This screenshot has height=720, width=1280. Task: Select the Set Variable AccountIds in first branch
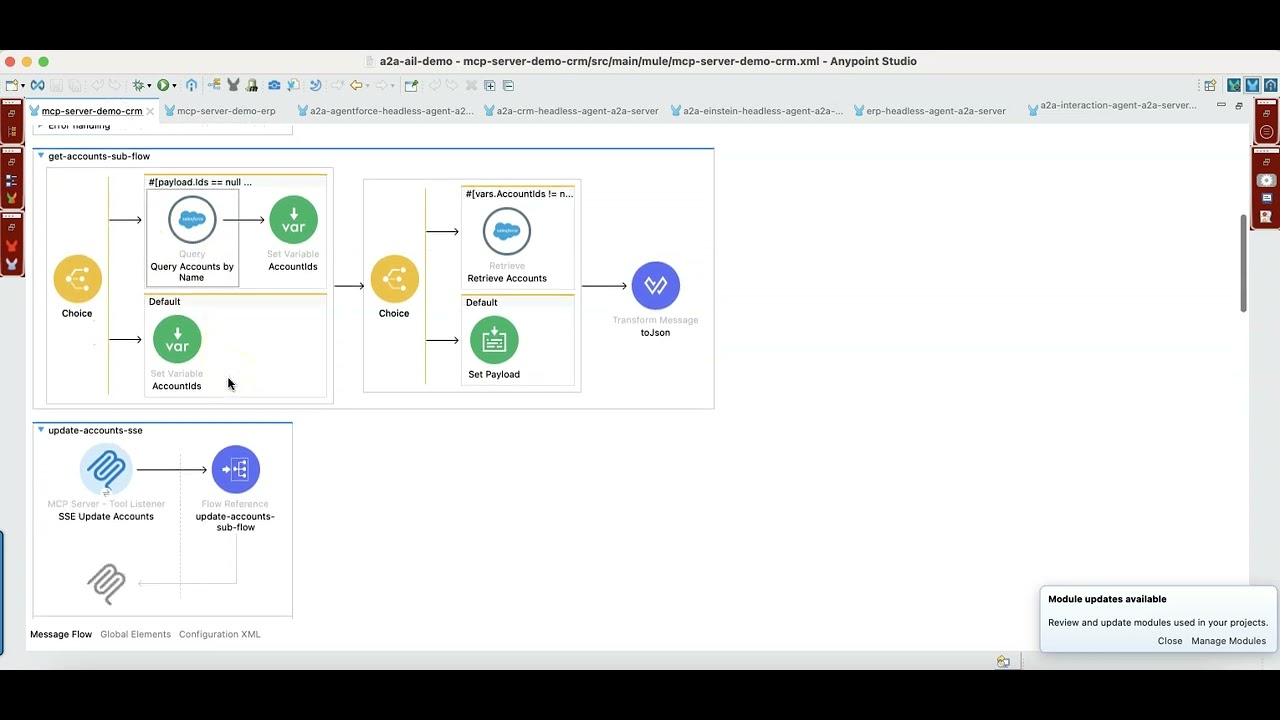coord(293,220)
